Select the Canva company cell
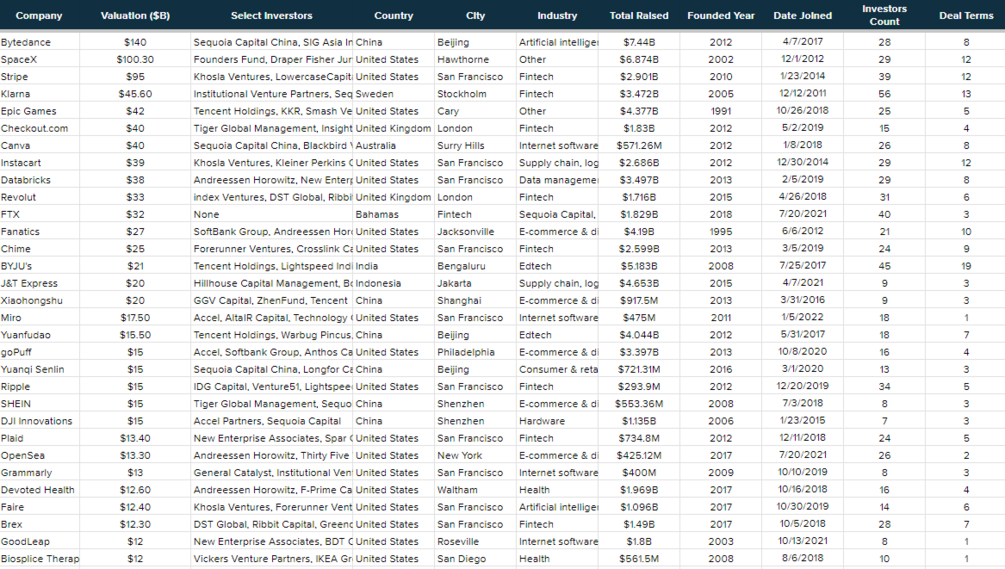 click(40, 146)
